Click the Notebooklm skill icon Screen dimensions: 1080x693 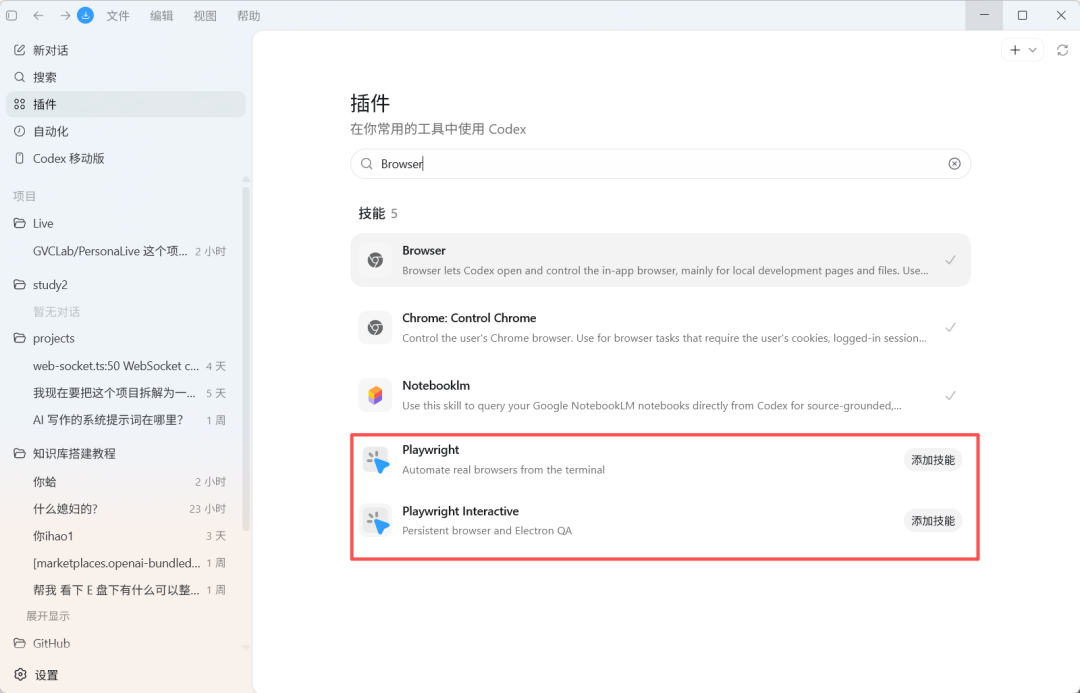tap(375, 395)
